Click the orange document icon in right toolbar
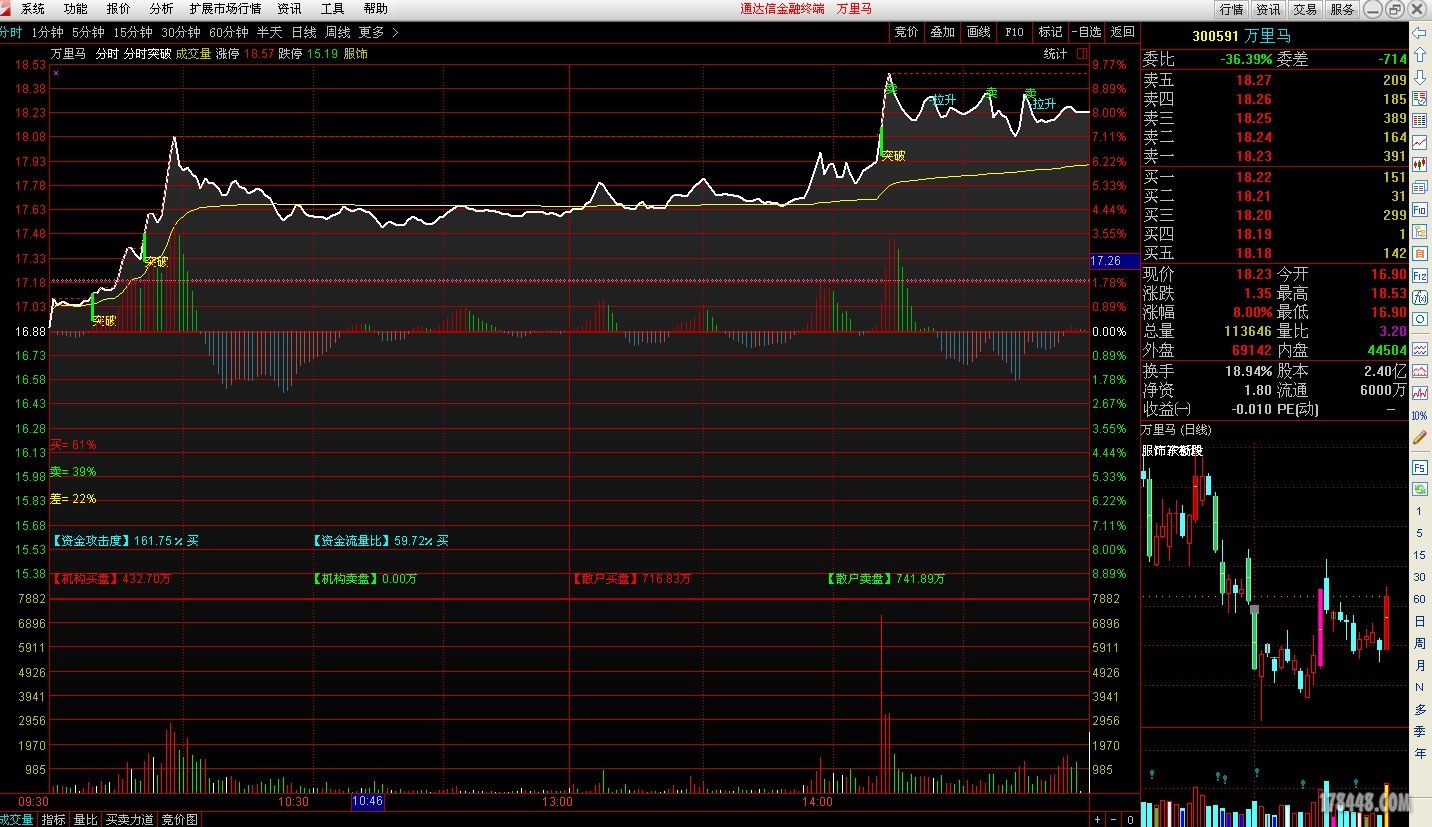This screenshot has height=827, width=1432. pyautogui.click(x=1419, y=253)
